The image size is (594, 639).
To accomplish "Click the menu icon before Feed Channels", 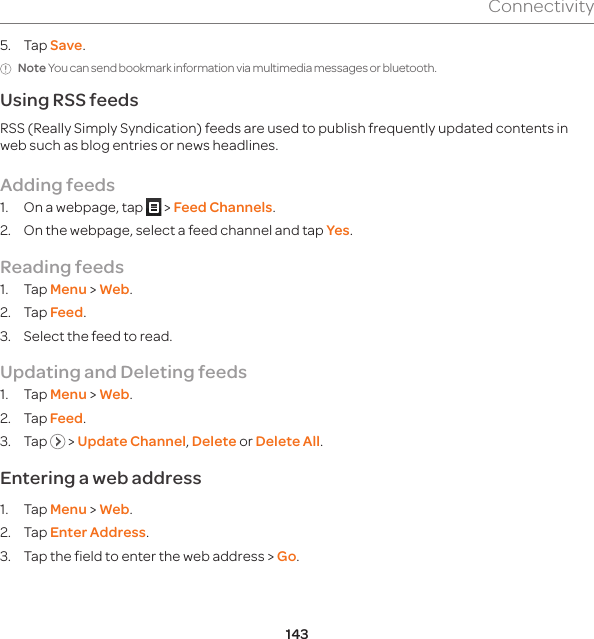I will [154, 207].
